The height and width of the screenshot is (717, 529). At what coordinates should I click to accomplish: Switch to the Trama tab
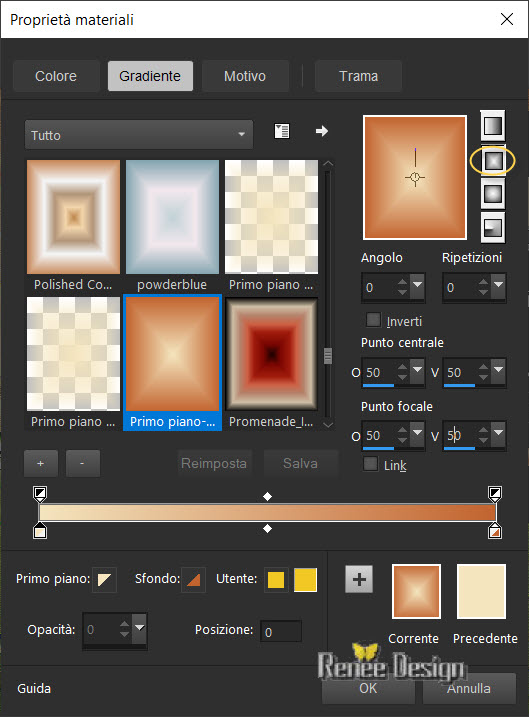358,76
